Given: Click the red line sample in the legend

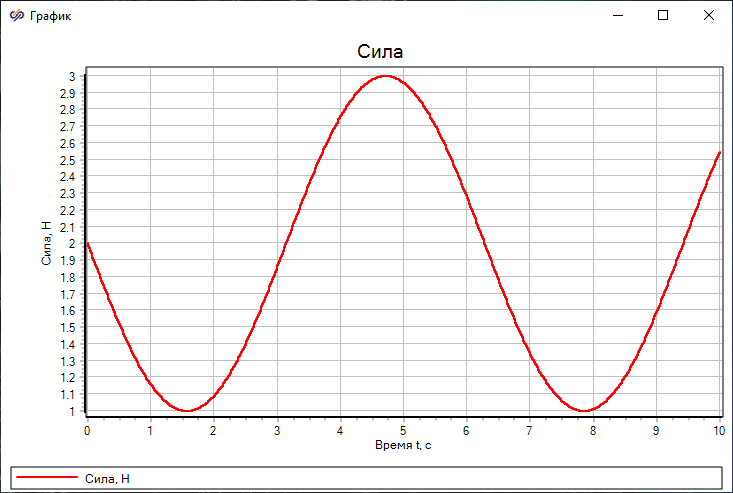Looking at the screenshot, I should (x=48, y=479).
